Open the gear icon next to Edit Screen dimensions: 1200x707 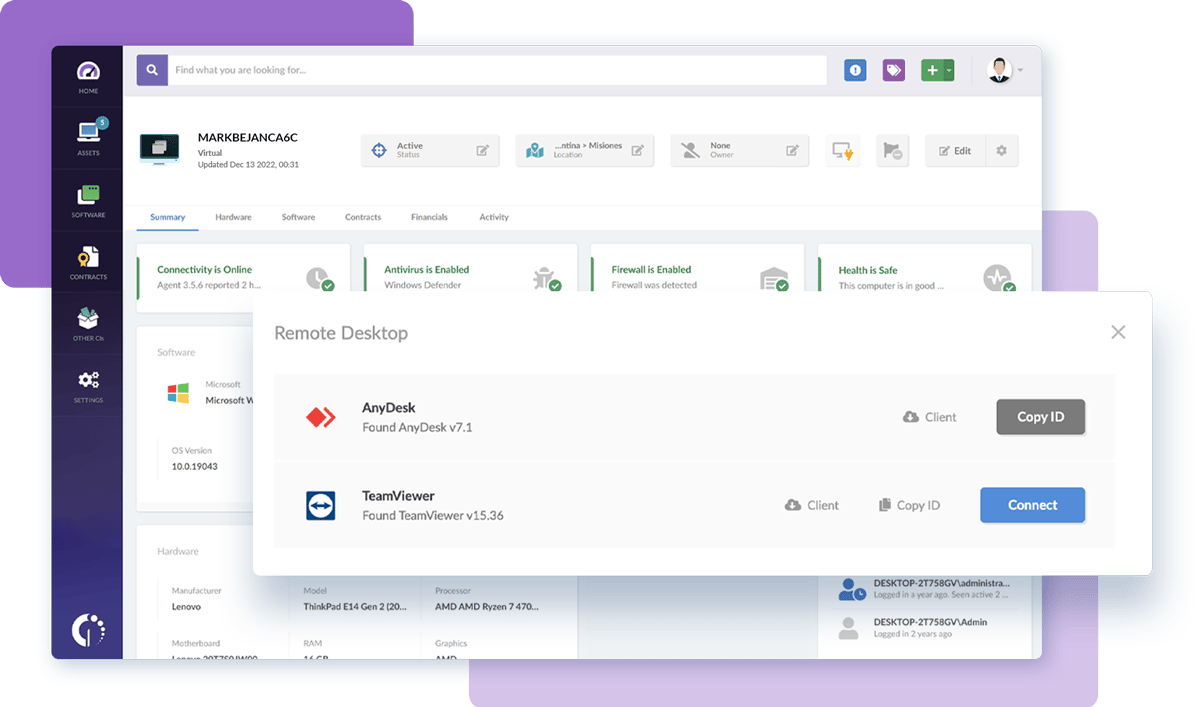pos(1002,150)
